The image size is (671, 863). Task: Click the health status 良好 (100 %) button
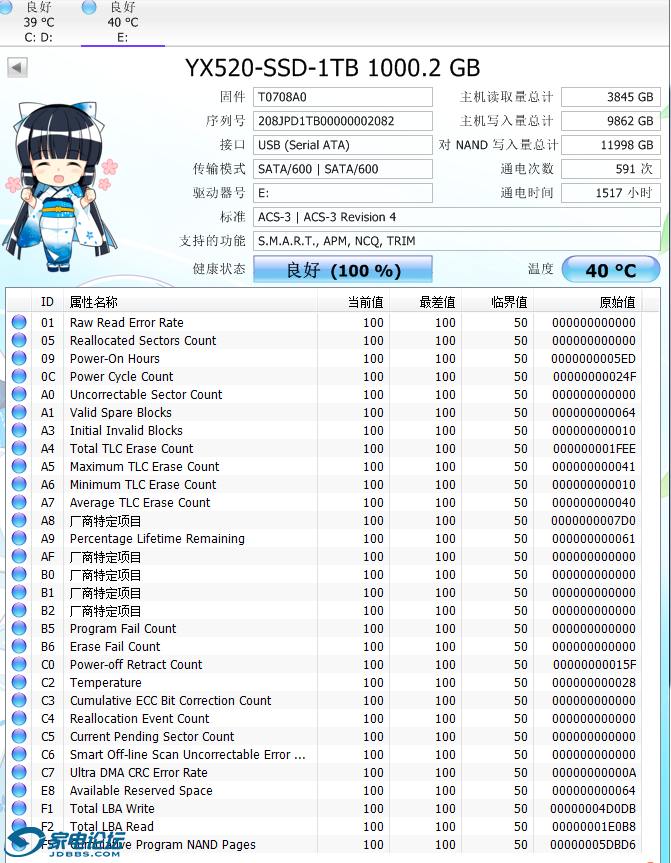pyautogui.click(x=342, y=270)
